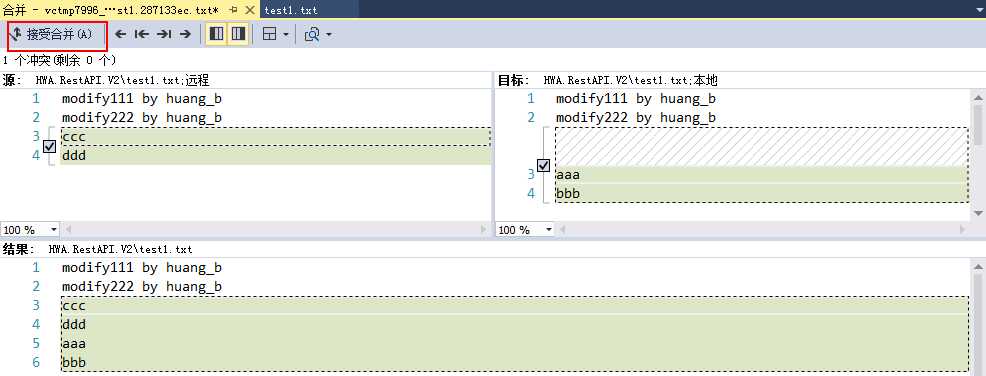This screenshot has width=986, height=376.
Task: Take all target (right) changes icon
Action: click(x=238, y=34)
